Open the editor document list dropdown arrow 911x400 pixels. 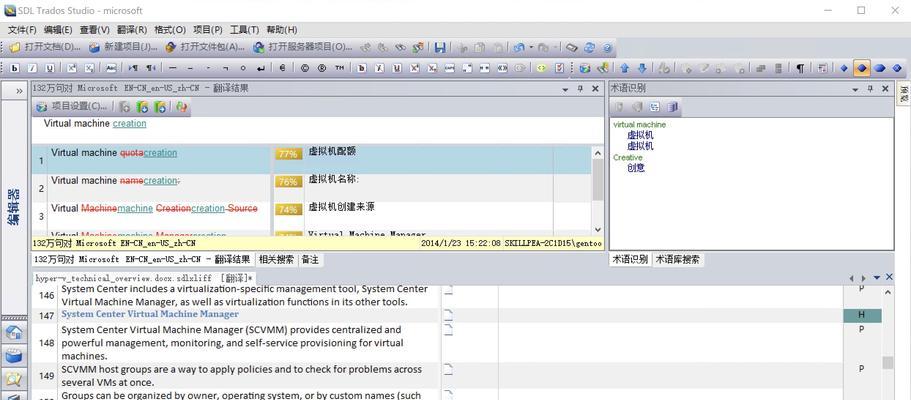[877, 278]
